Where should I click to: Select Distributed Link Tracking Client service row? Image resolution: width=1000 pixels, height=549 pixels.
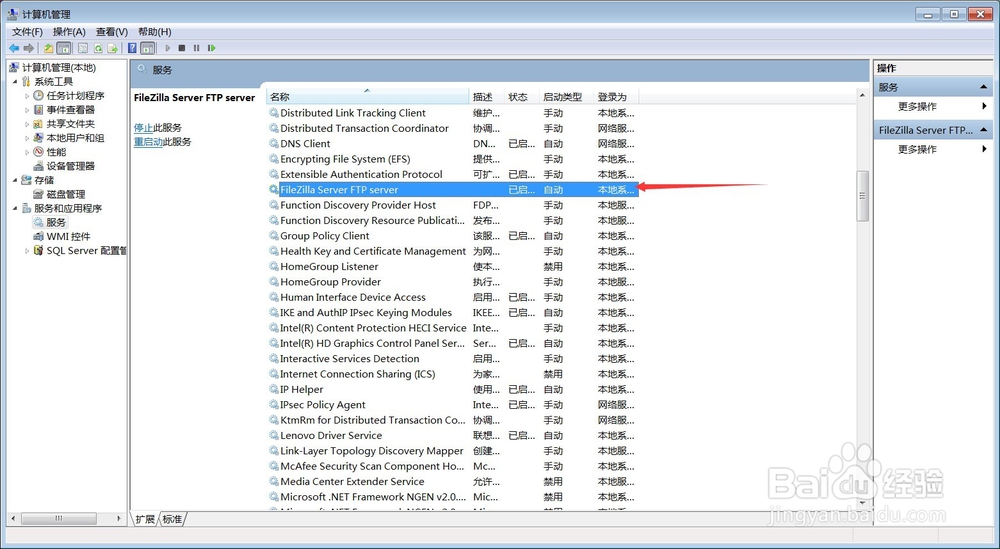[452, 113]
